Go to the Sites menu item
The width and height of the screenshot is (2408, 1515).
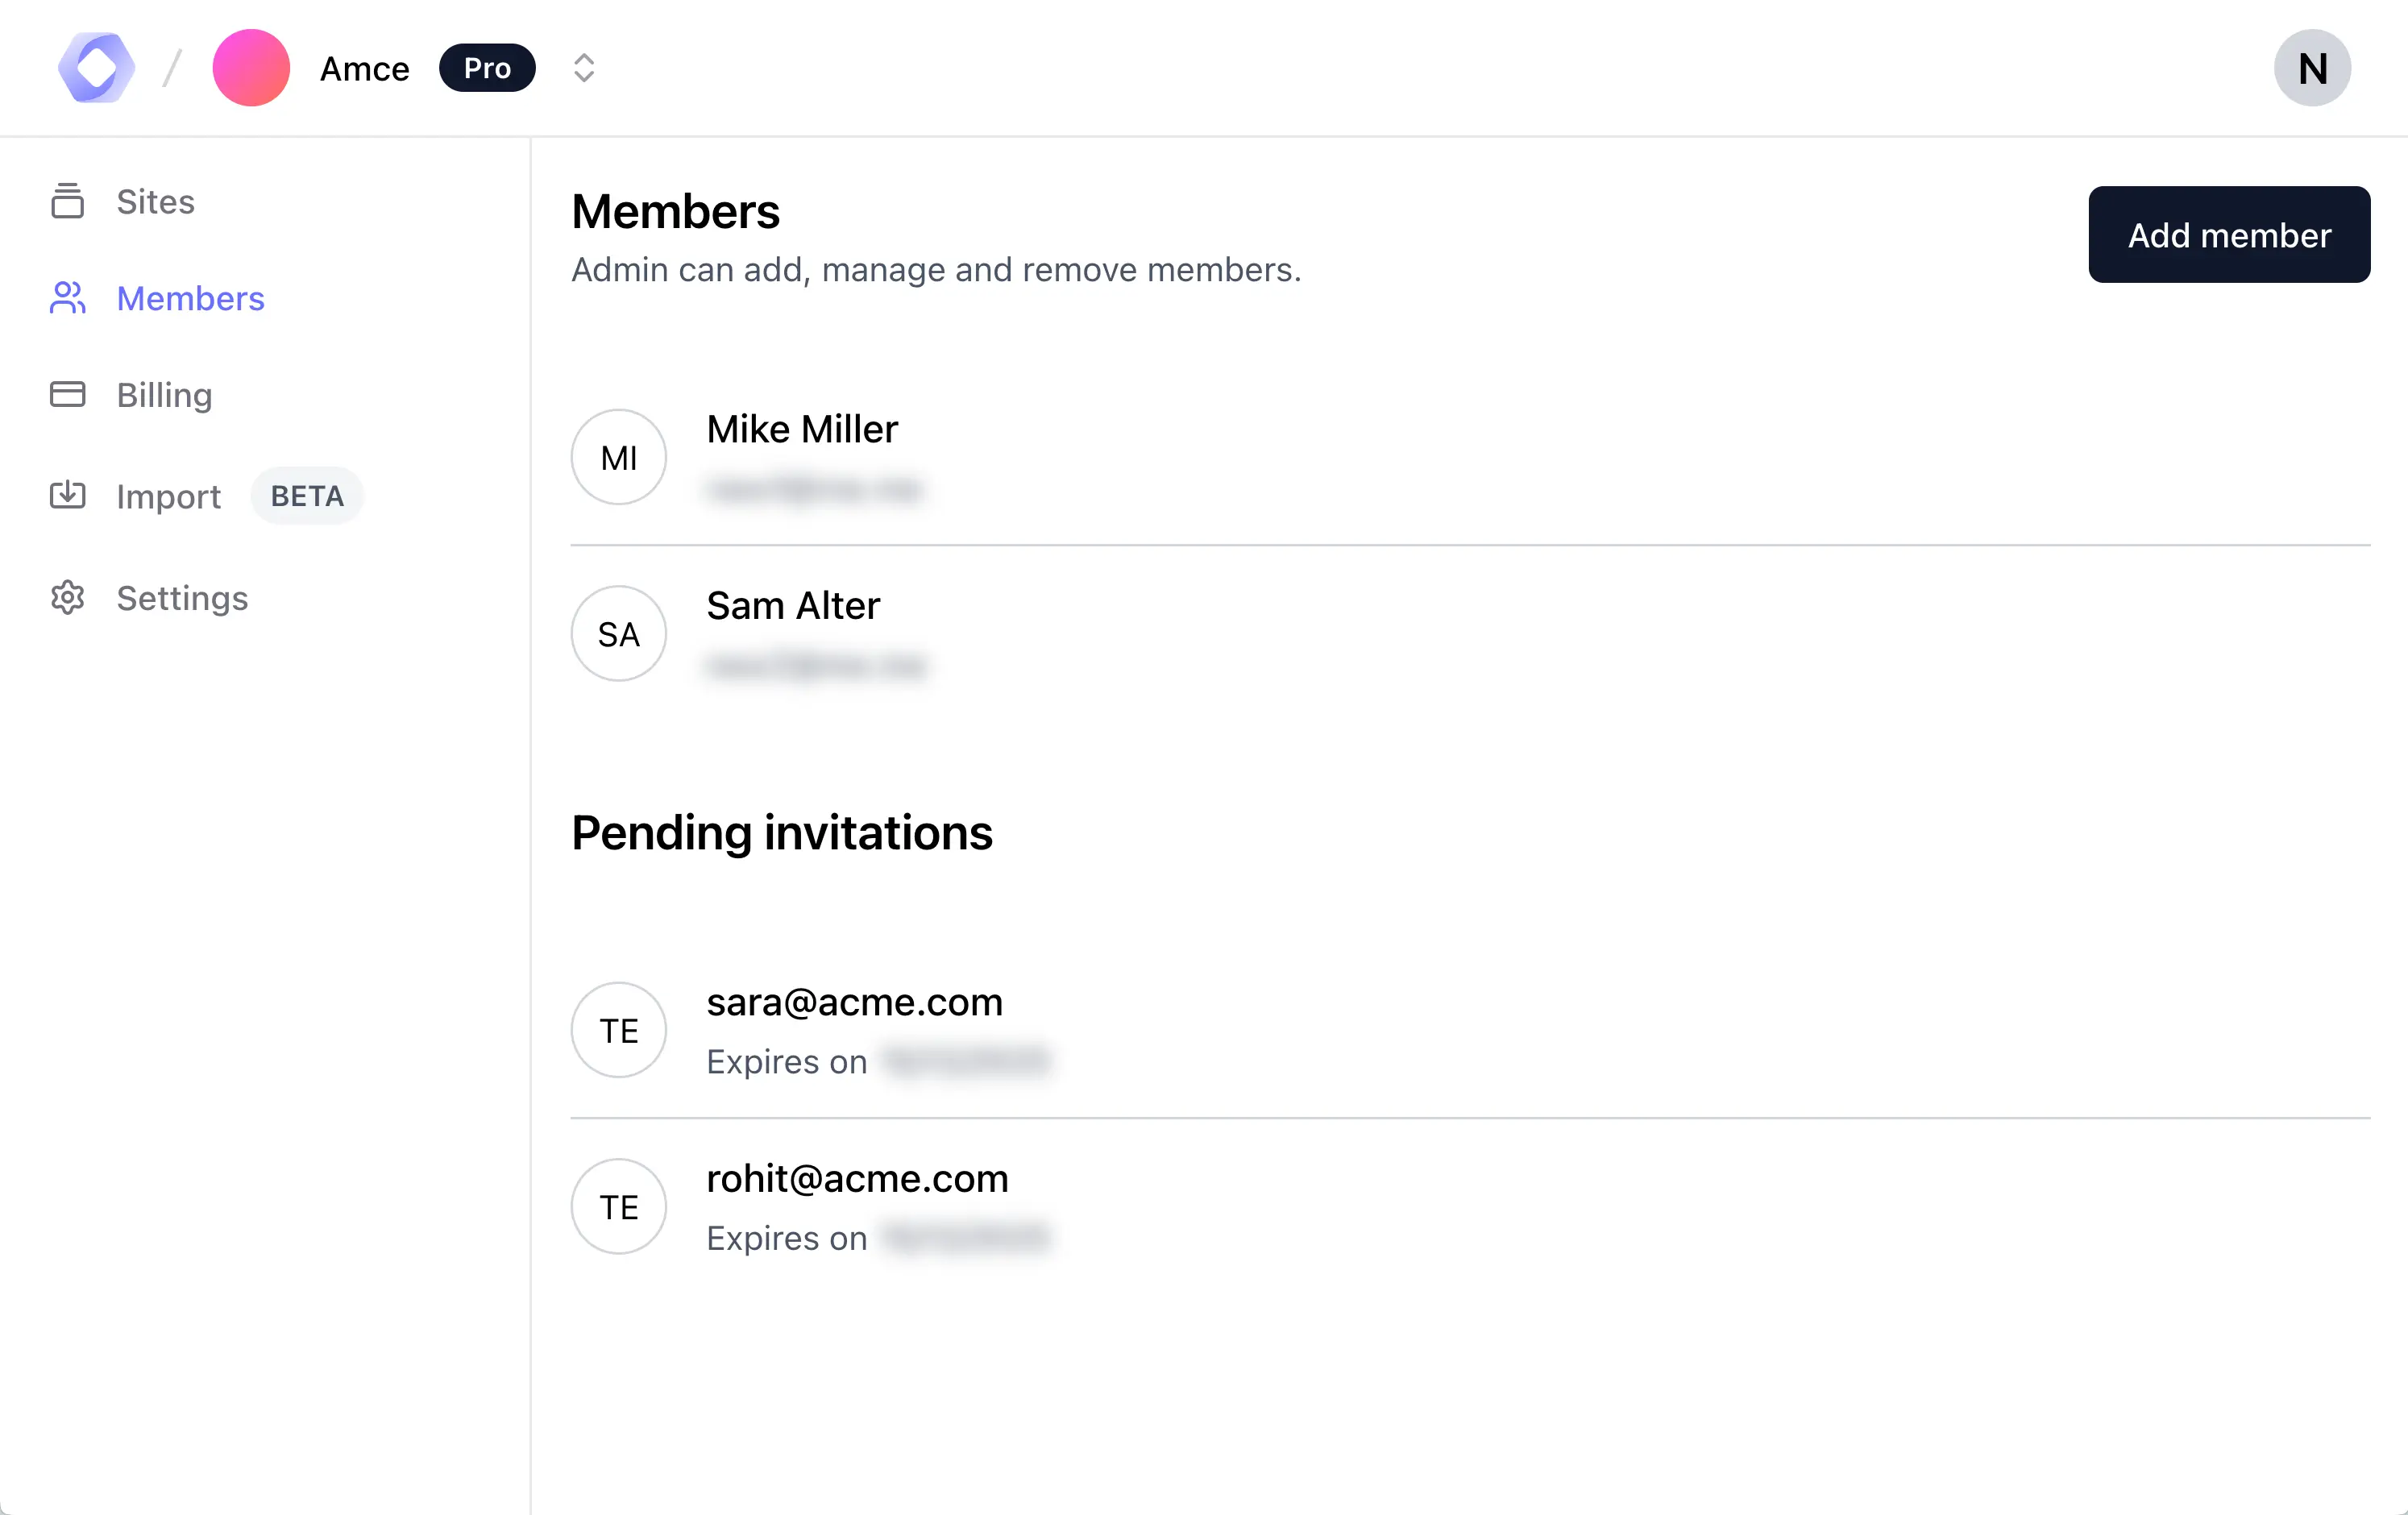point(155,201)
